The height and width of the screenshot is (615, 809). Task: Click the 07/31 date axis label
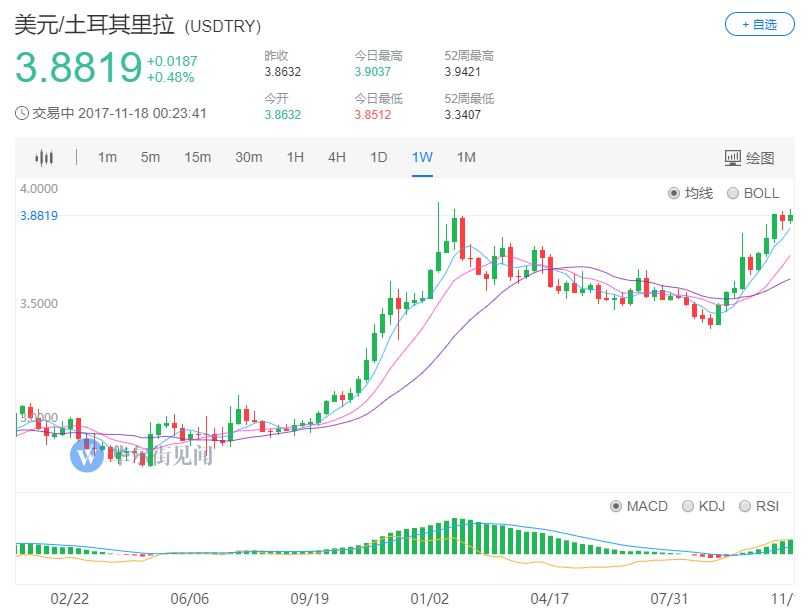(669, 599)
